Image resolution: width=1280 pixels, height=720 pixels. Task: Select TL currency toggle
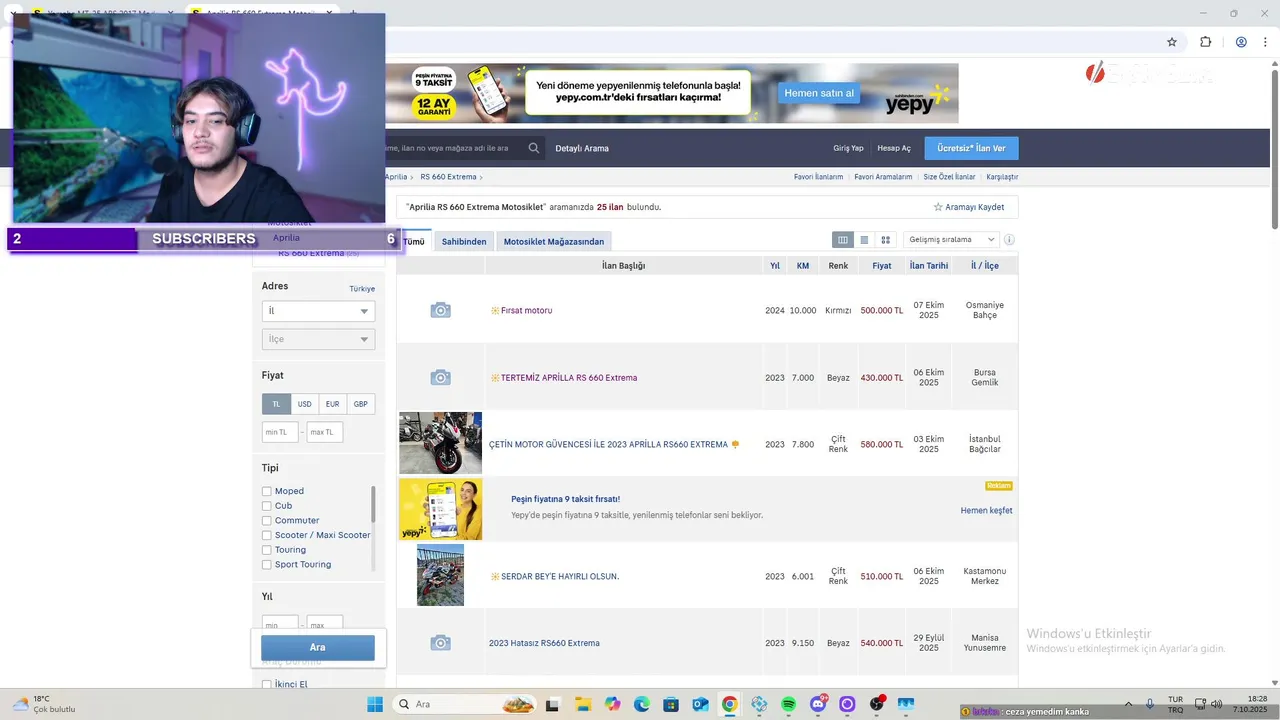pyautogui.click(x=276, y=404)
